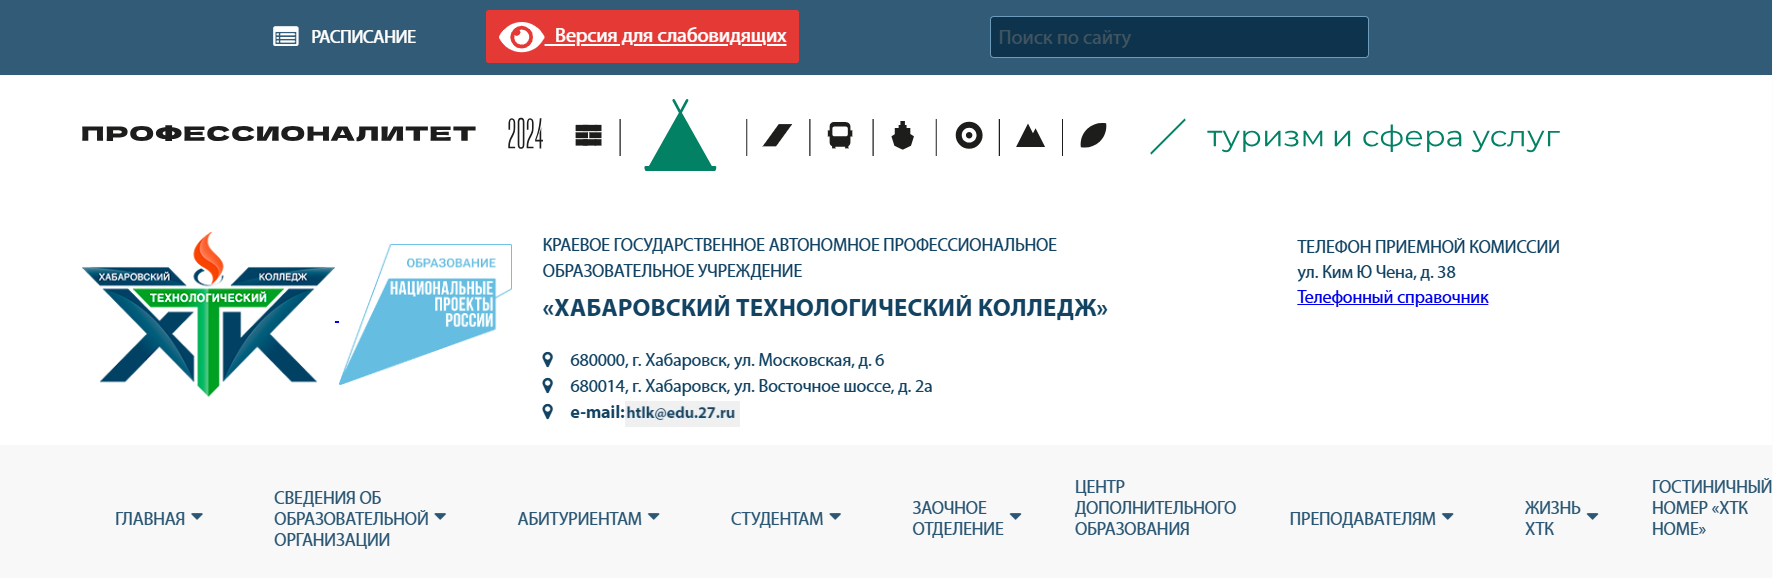Click the circular target icon in banner
The height and width of the screenshot is (578, 1773).
click(x=969, y=135)
